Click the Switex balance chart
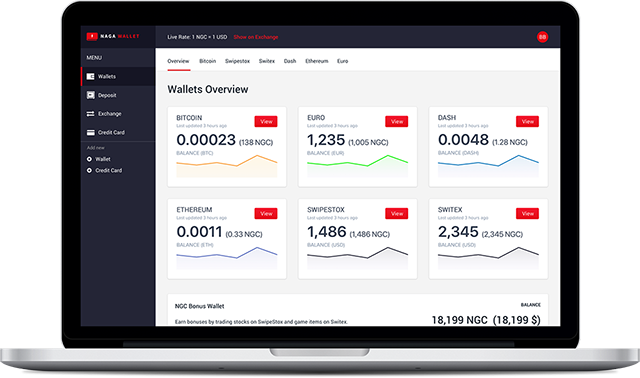Screen dimensions: 640x378 pos(488,258)
